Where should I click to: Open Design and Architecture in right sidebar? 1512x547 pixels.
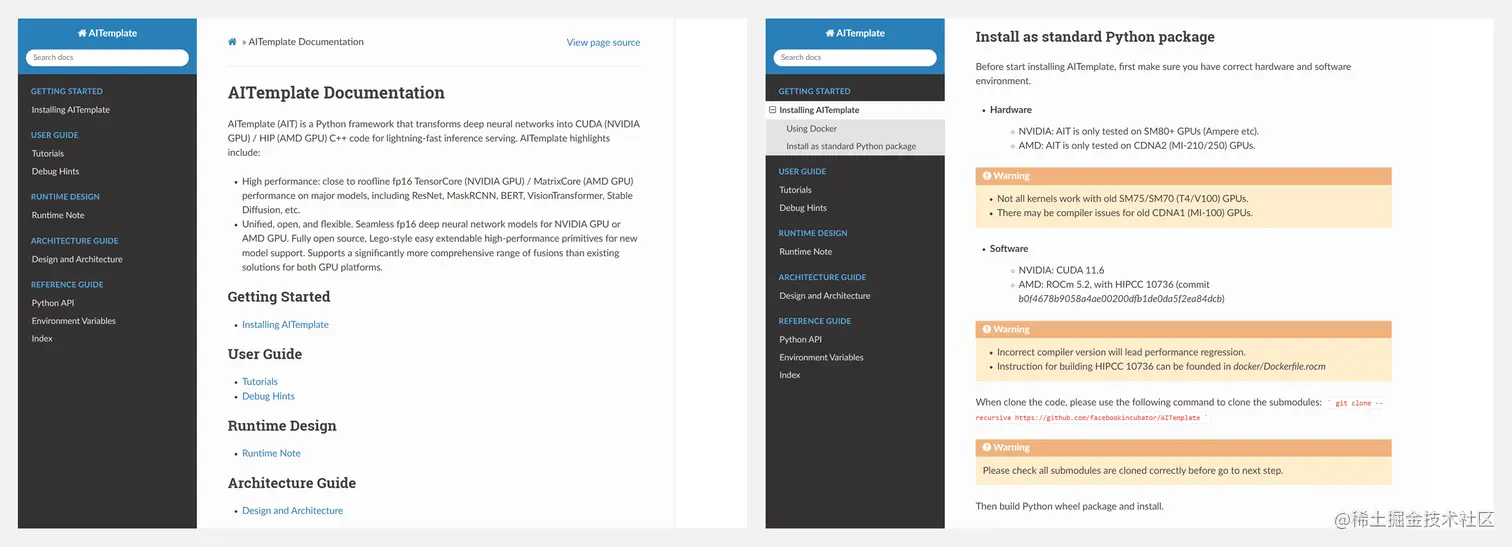[825, 296]
